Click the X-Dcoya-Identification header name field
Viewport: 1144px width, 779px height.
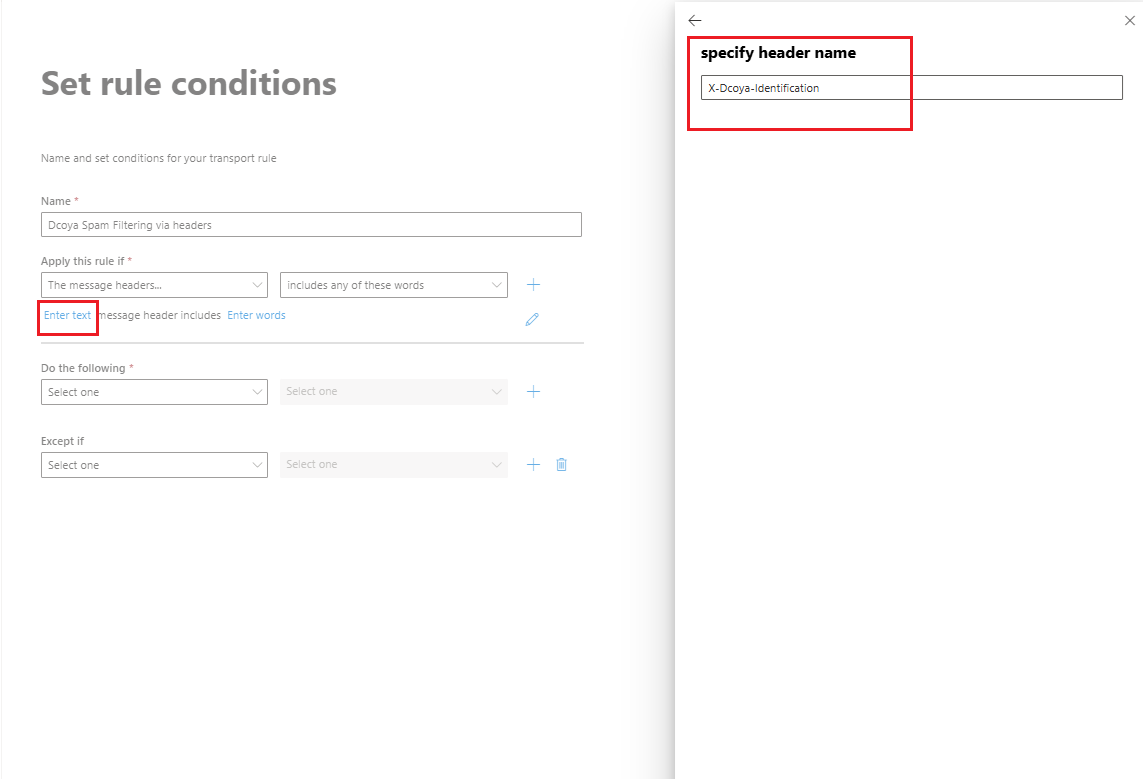(911, 88)
